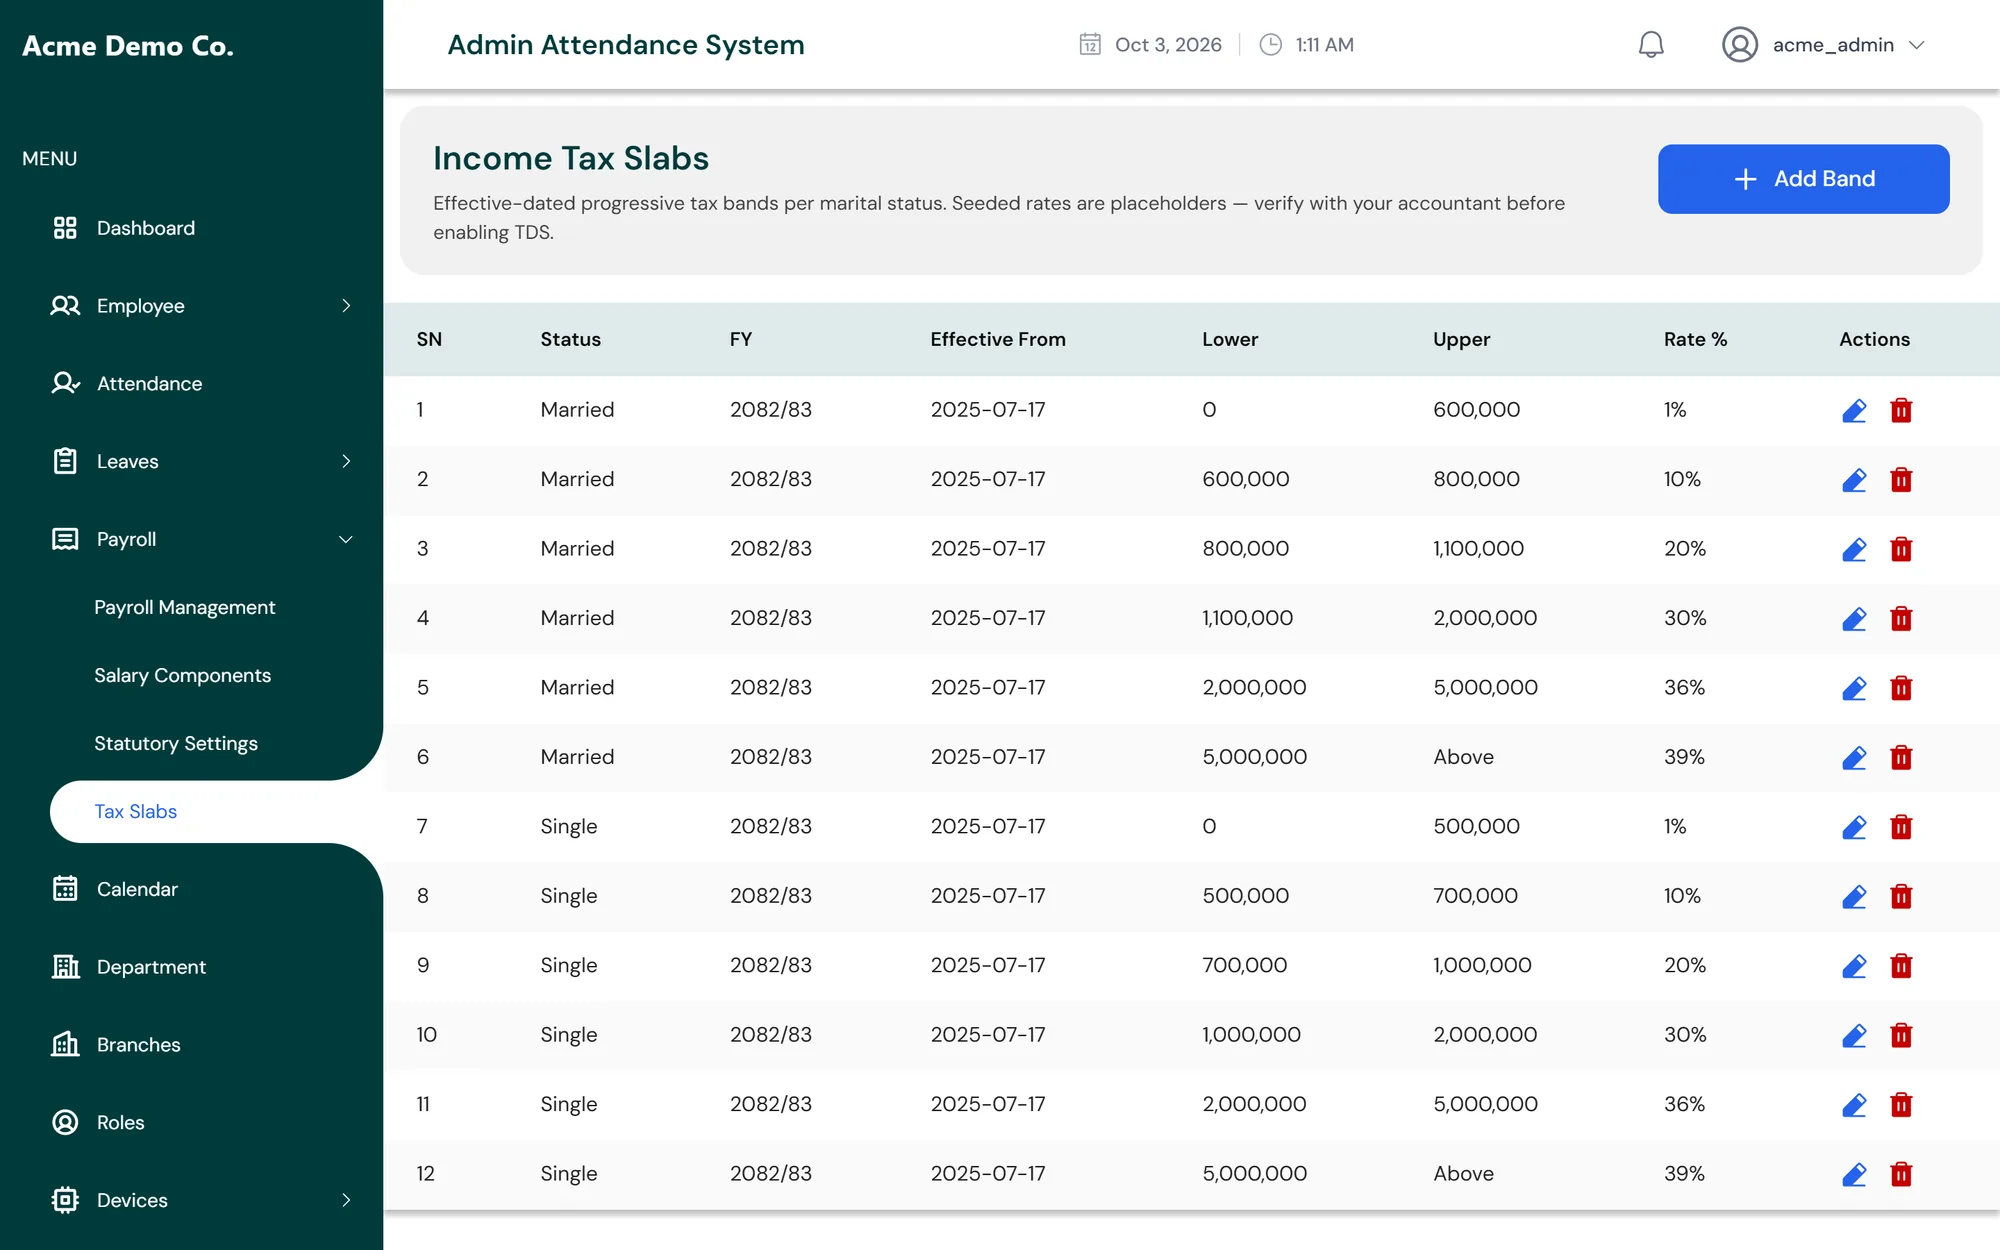Collapse the Payroll submenu chevron
The image size is (2000, 1250).
point(346,539)
